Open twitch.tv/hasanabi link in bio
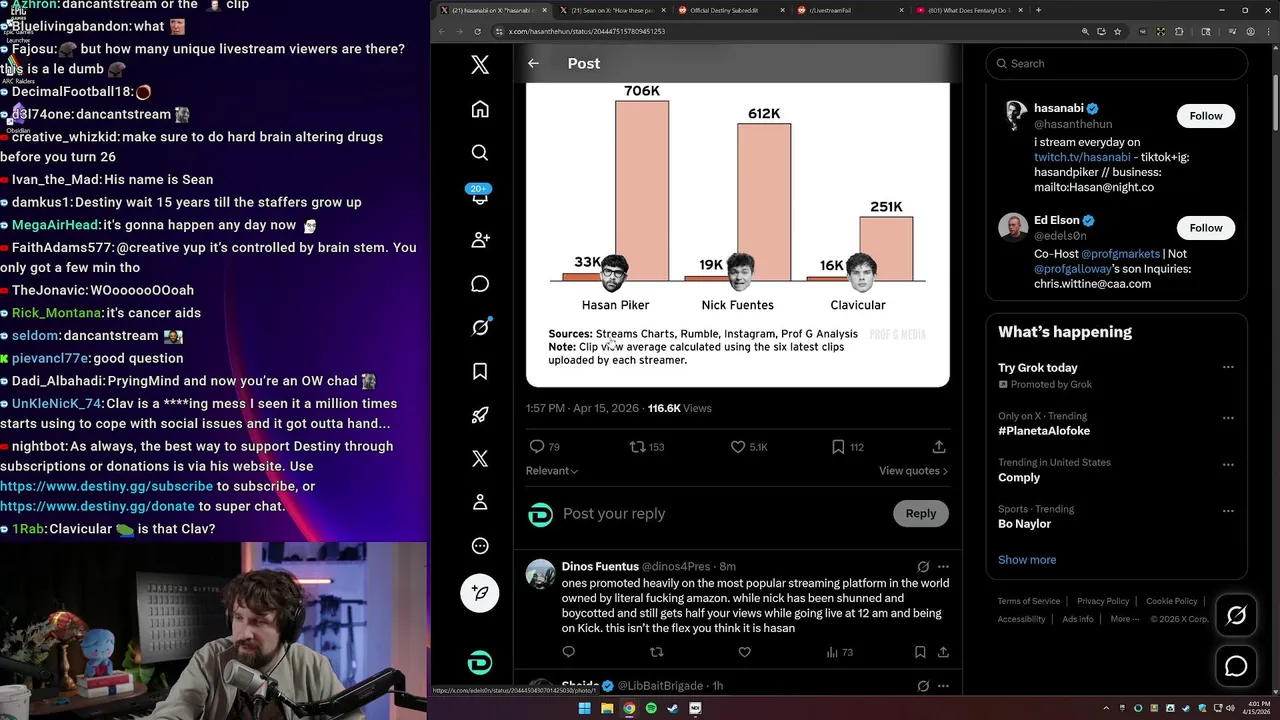Screen dimensions: 1280x720 [1082, 157]
